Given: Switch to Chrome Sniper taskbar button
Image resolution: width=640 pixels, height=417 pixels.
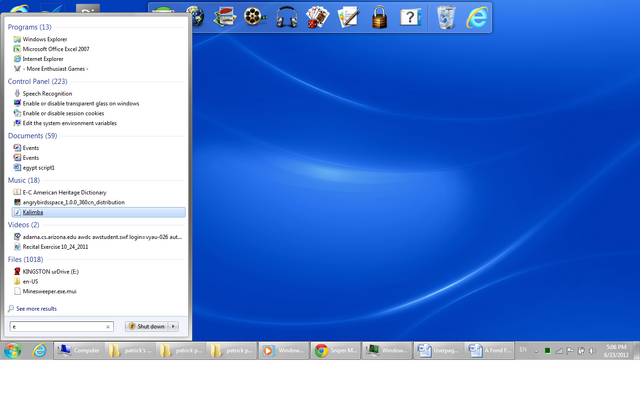Looking at the screenshot, I should click(336, 350).
